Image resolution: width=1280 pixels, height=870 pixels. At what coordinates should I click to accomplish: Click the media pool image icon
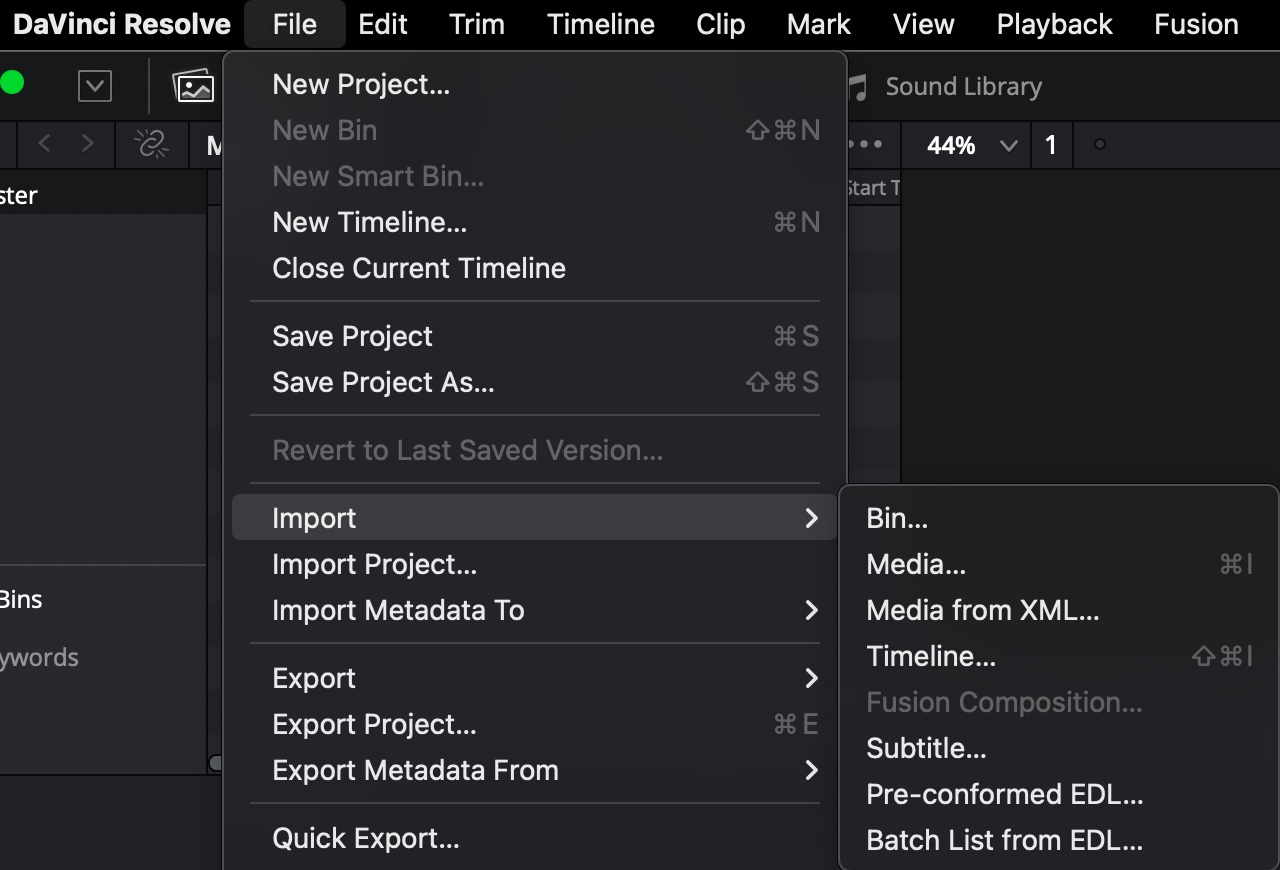point(195,87)
